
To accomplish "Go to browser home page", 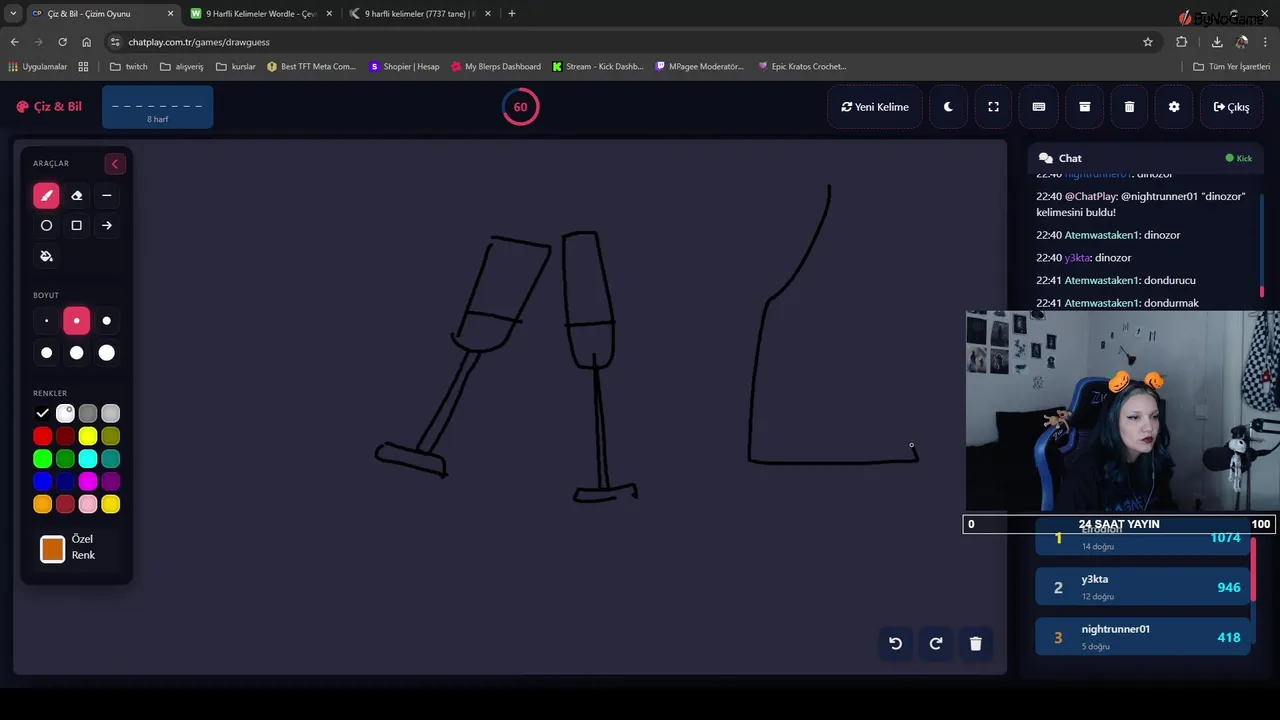I will (87, 42).
